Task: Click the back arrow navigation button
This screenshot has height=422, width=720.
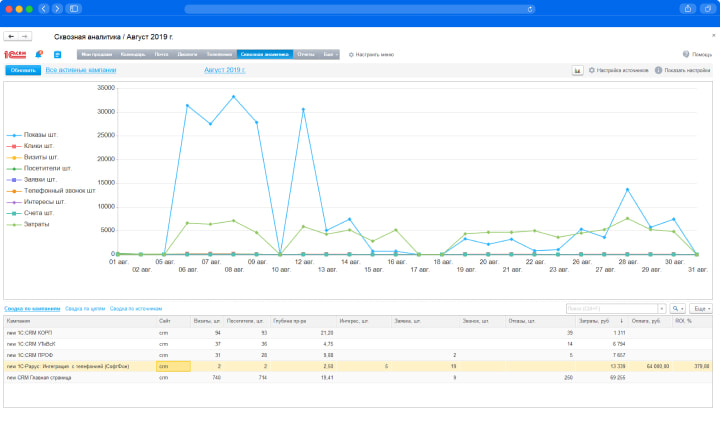Action: pyautogui.click(x=11, y=36)
